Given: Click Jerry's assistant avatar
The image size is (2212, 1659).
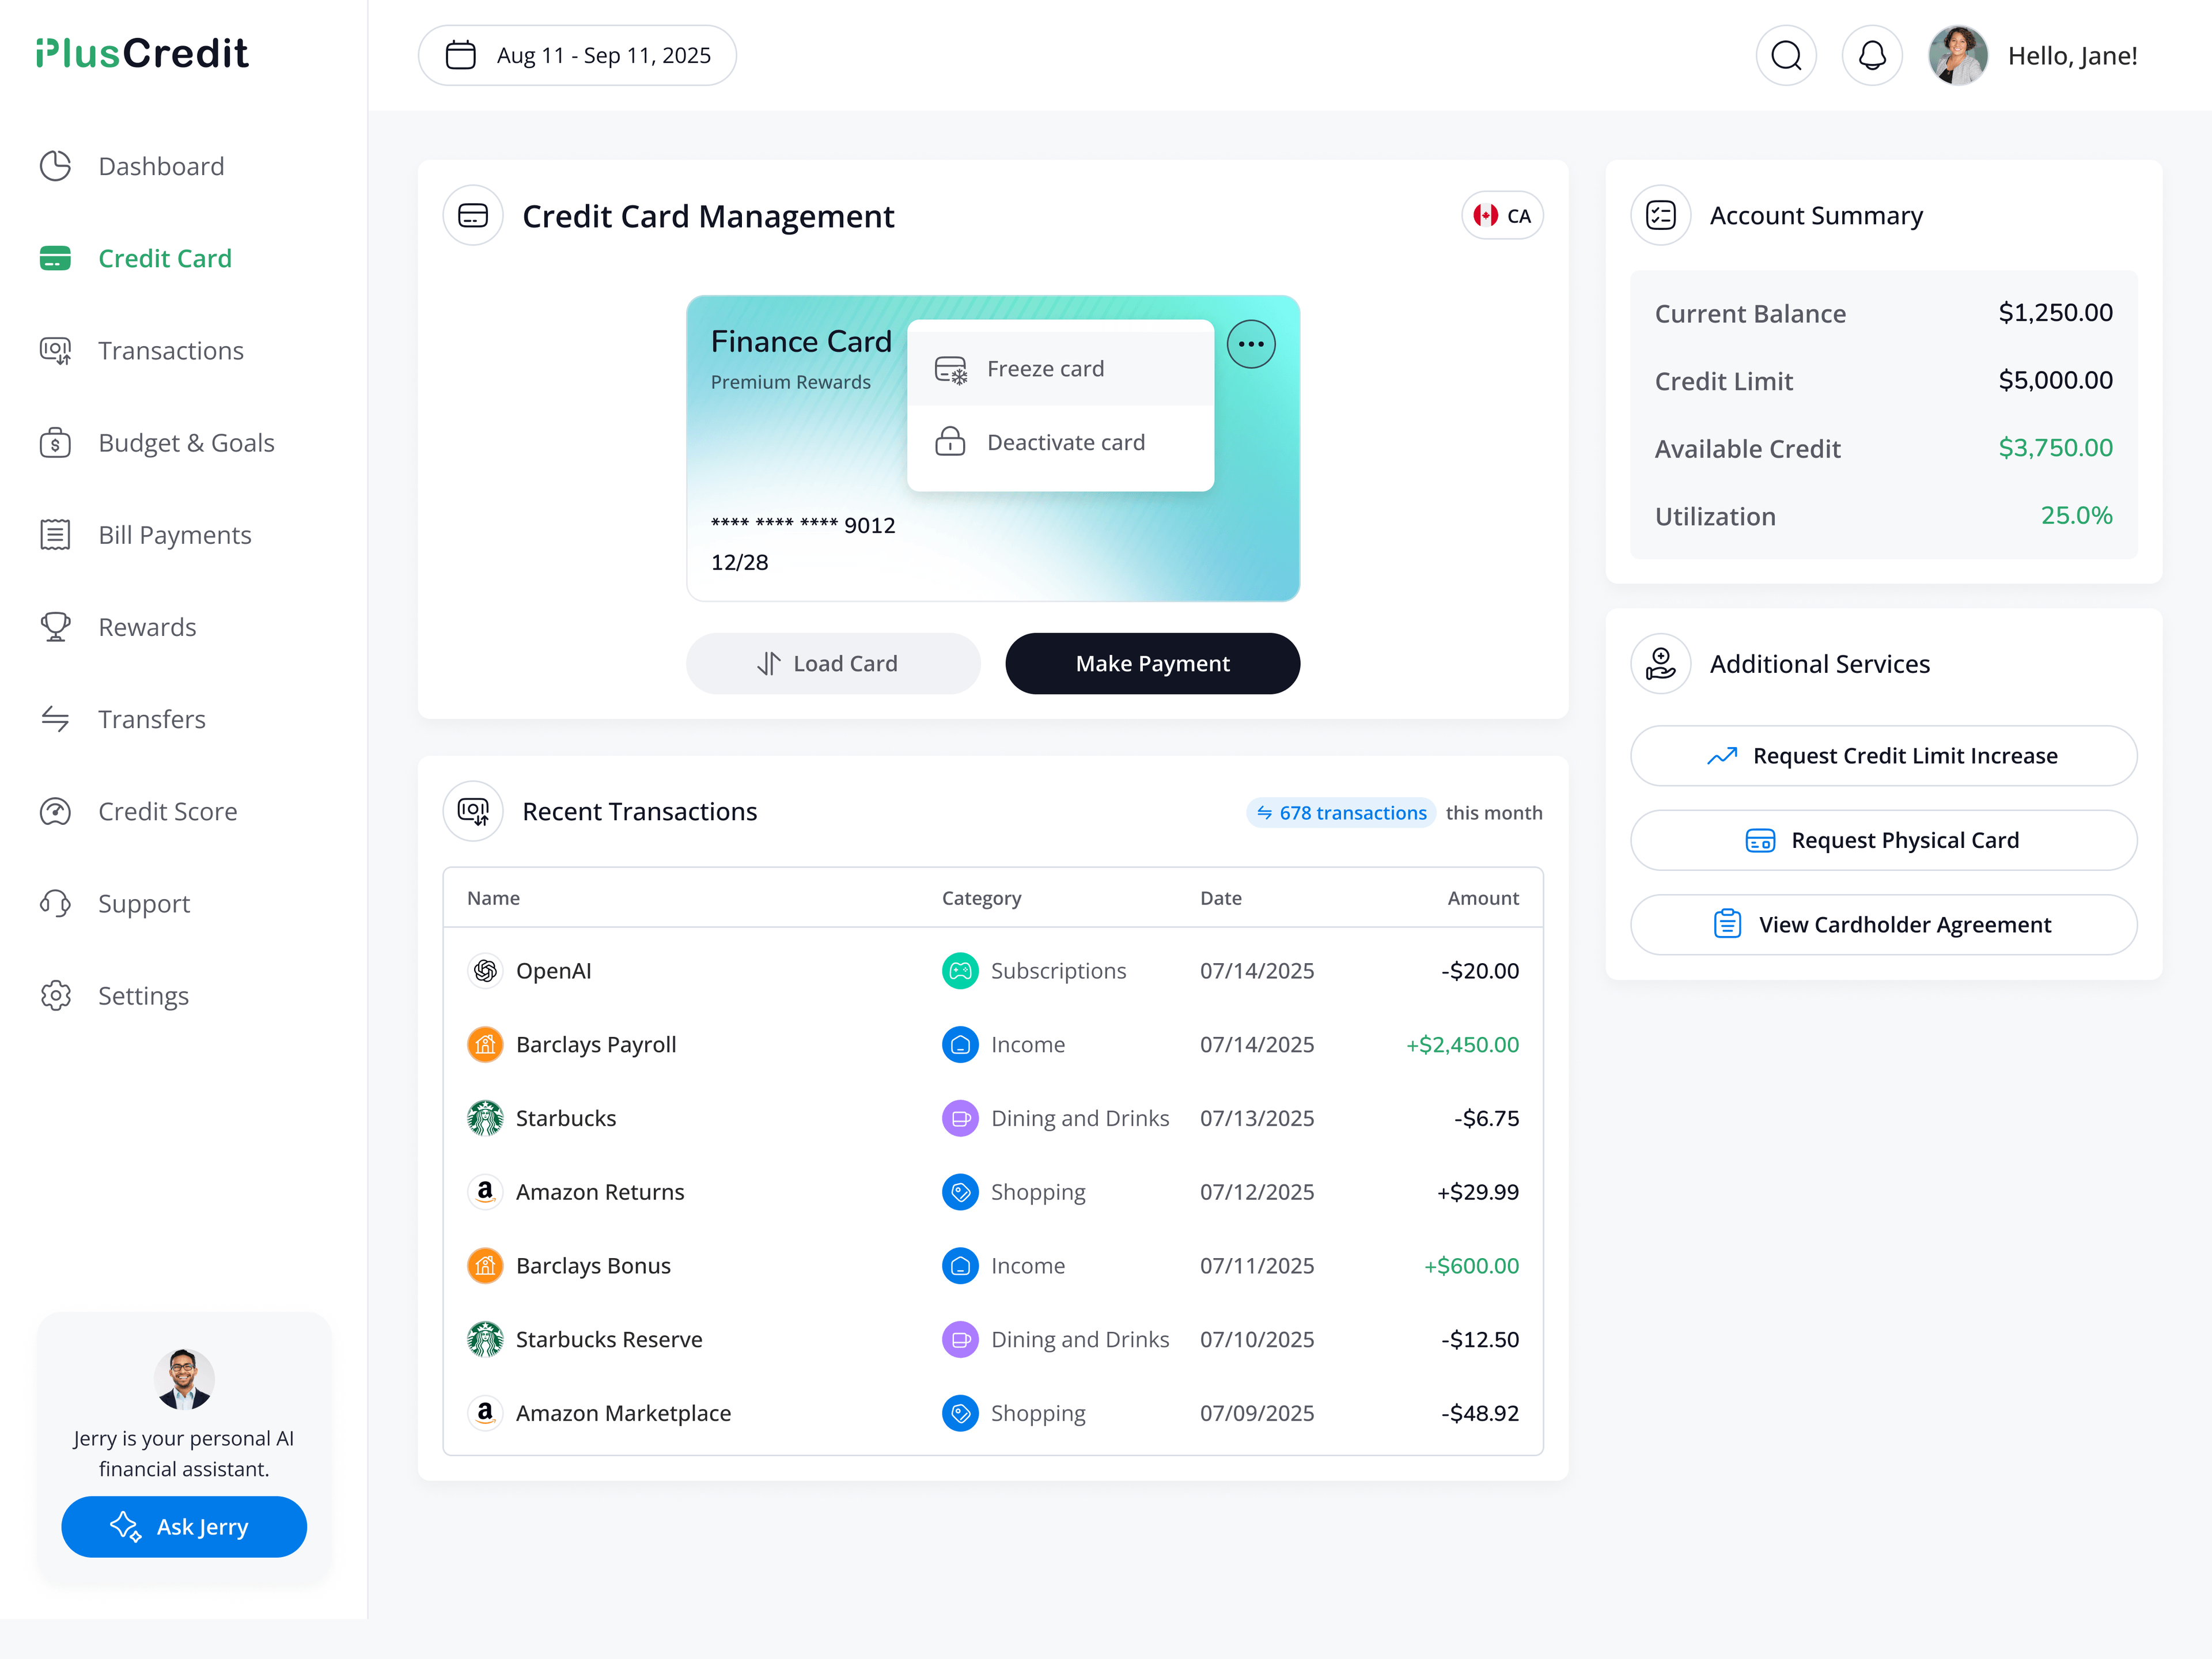Looking at the screenshot, I should (184, 1379).
